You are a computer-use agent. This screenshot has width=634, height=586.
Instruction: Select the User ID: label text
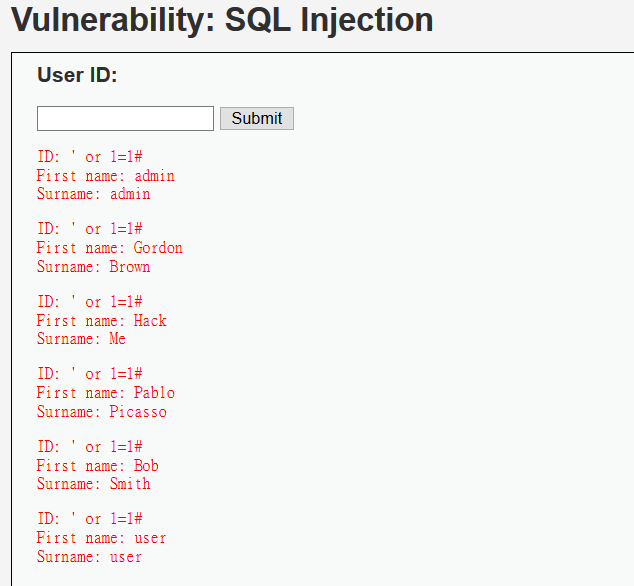(x=77, y=75)
